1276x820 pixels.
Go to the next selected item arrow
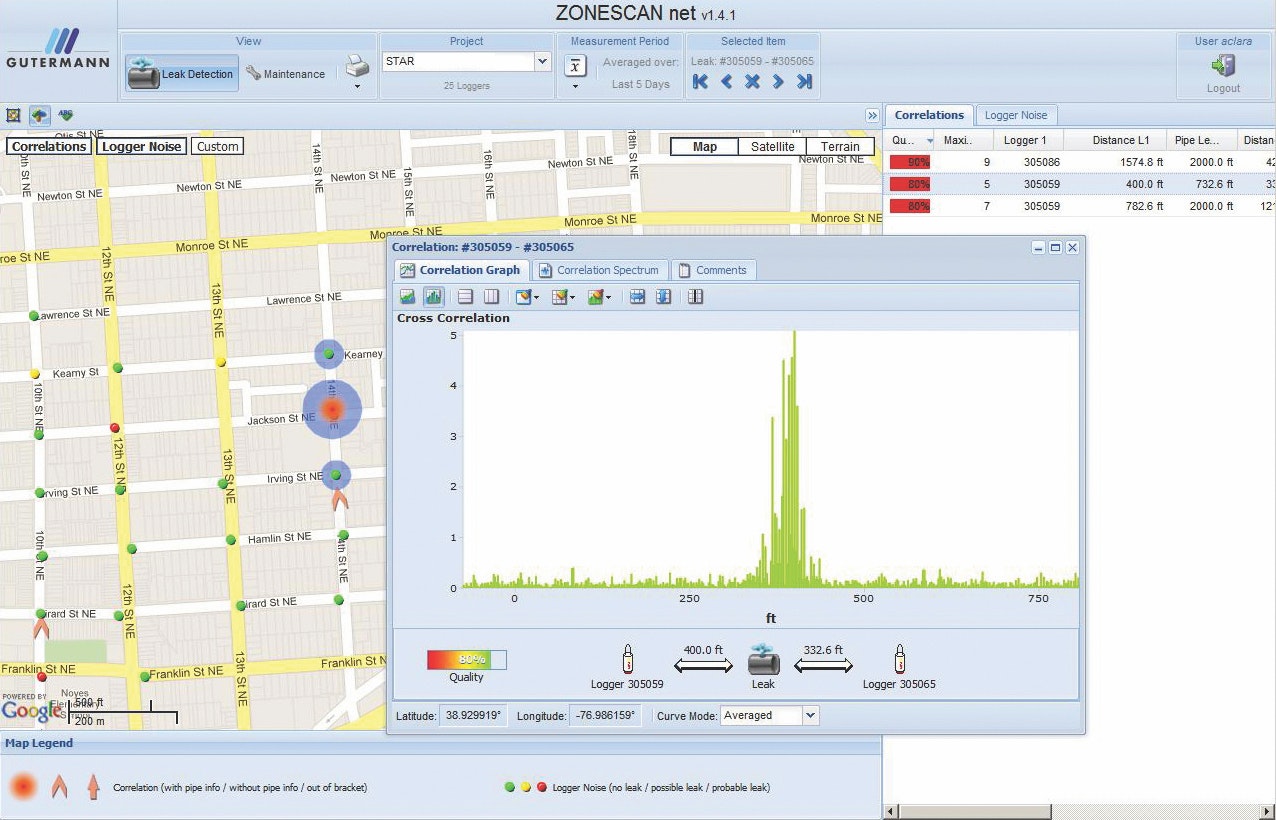click(778, 82)
